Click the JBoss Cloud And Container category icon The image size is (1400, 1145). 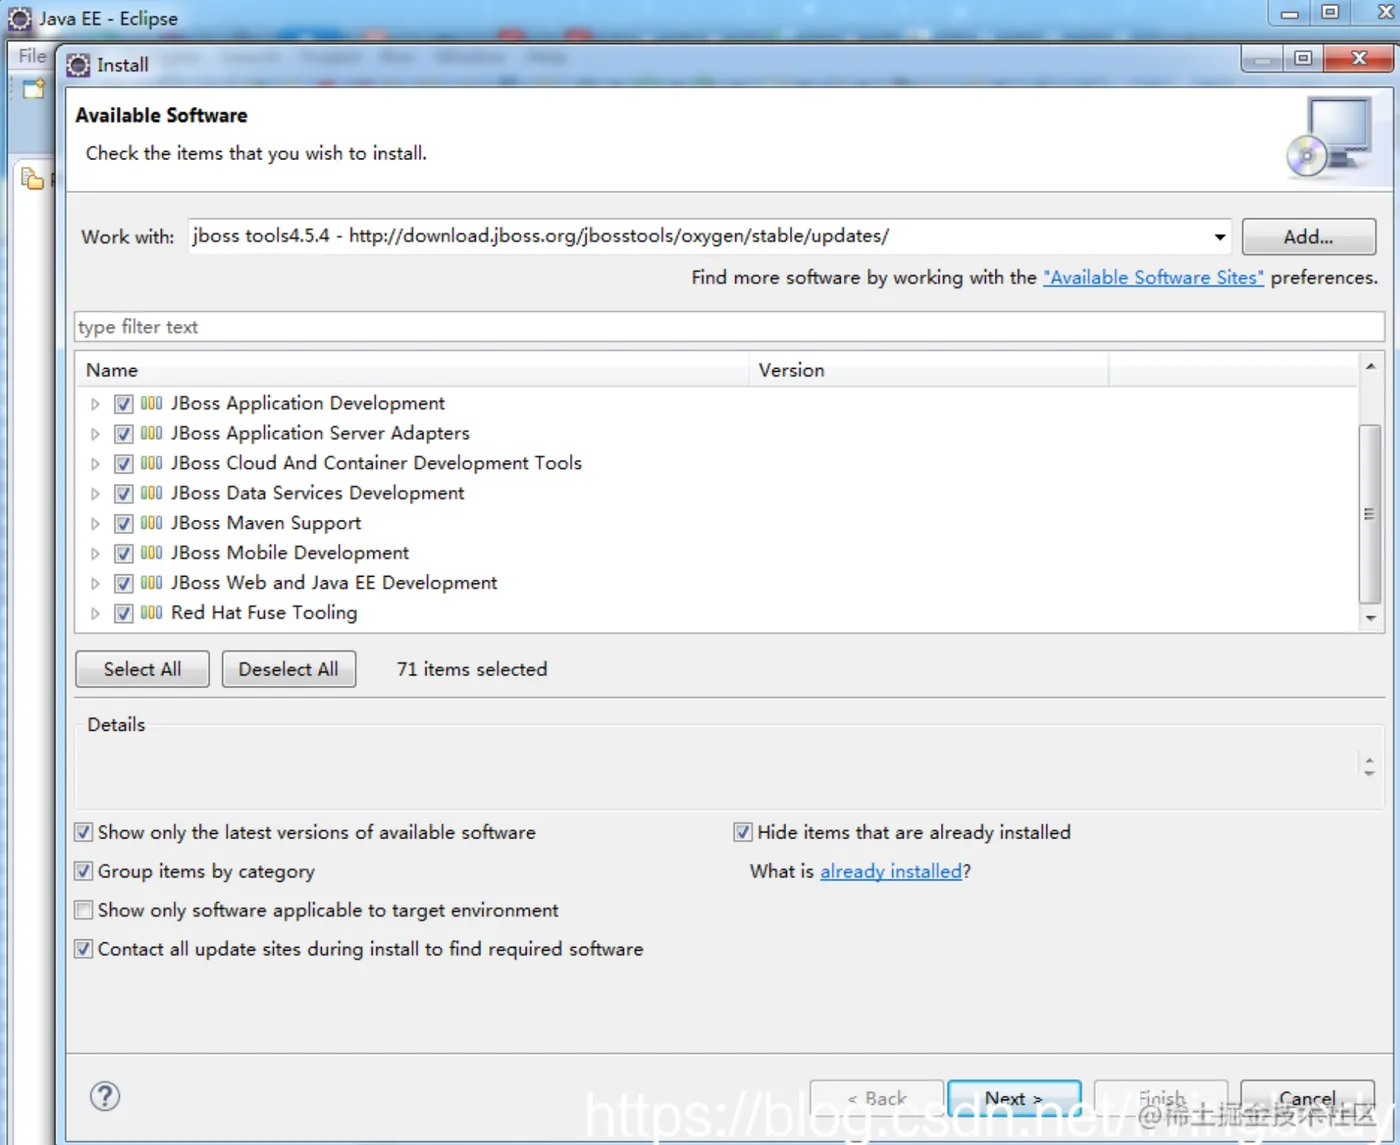(x=151, y=463)
